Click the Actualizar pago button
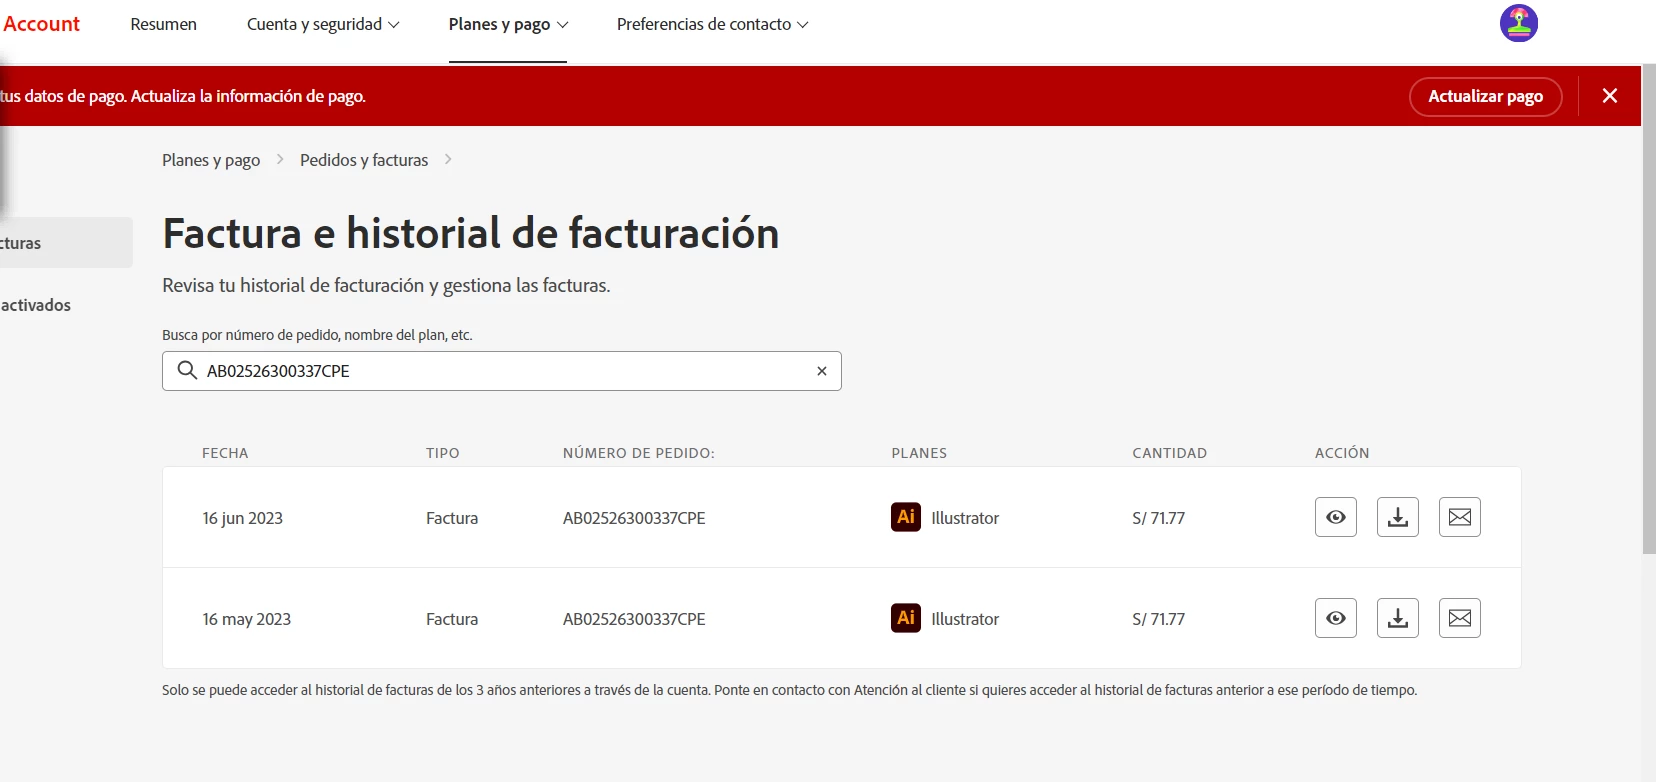 tap(1485, 96)
